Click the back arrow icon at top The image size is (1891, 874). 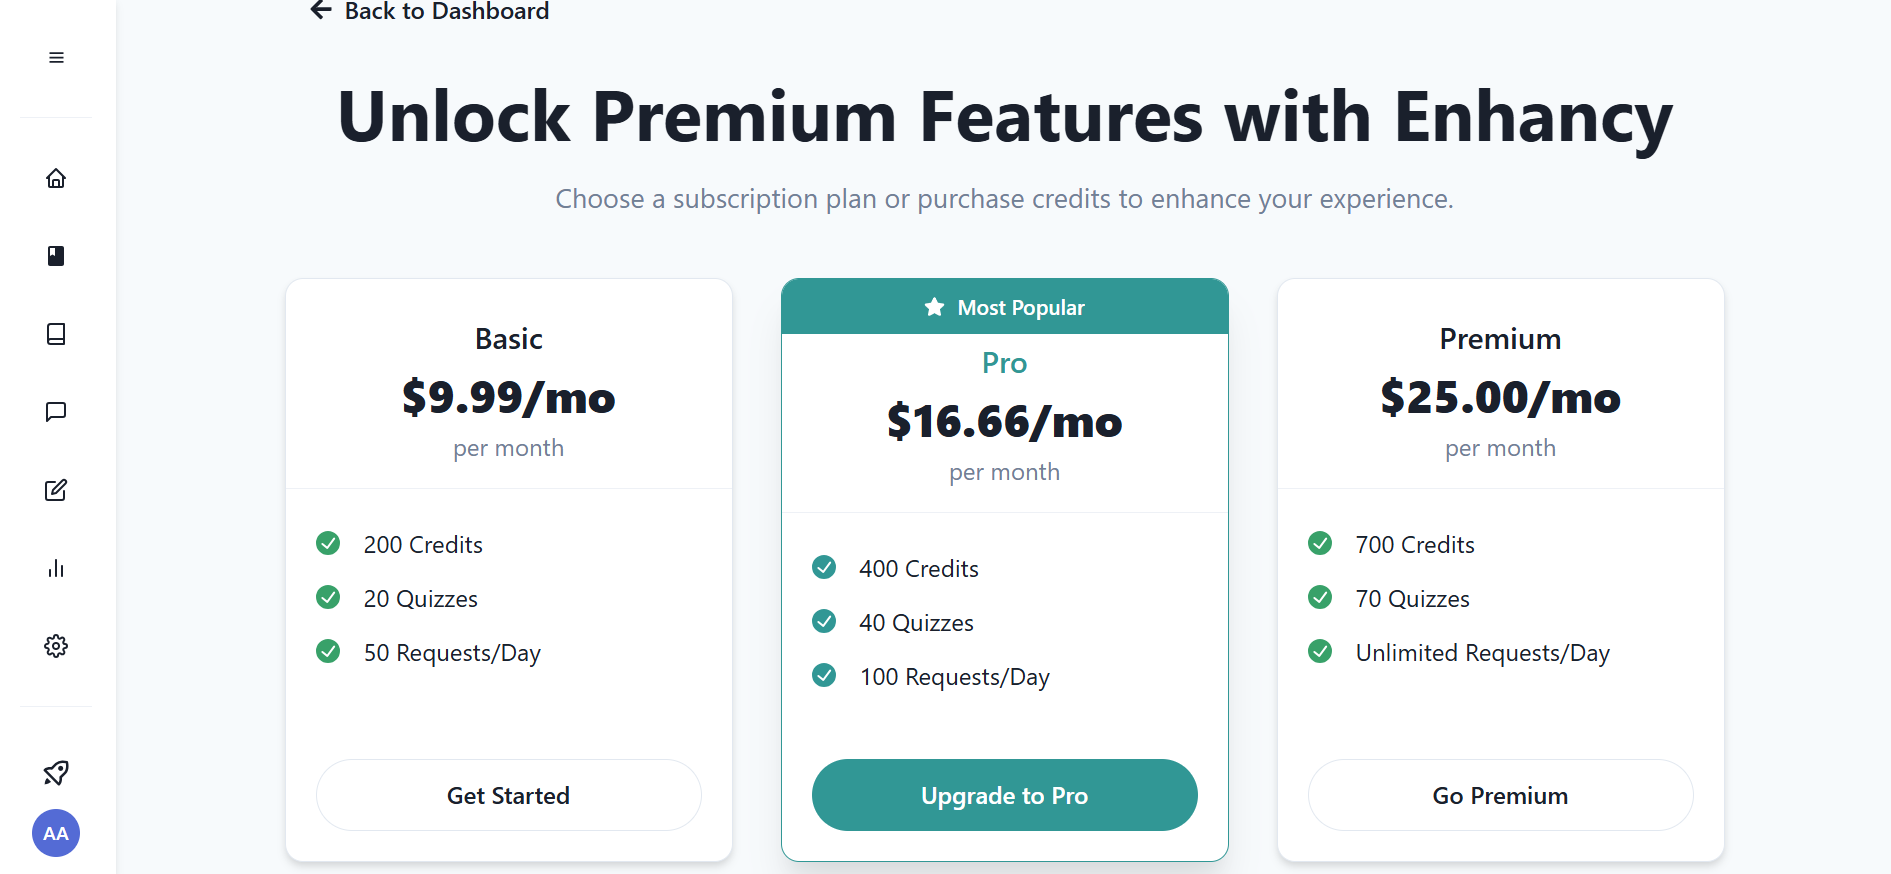tap(321, 11)
